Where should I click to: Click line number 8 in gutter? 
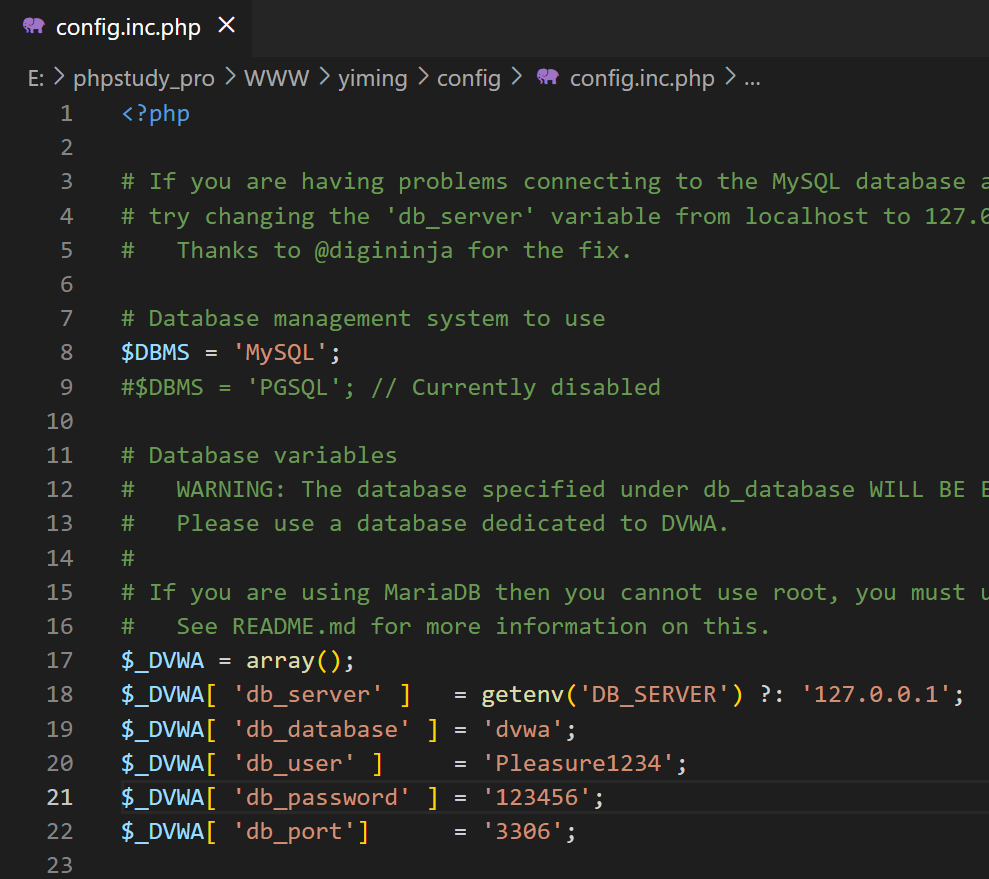click(x=67, y=352)
